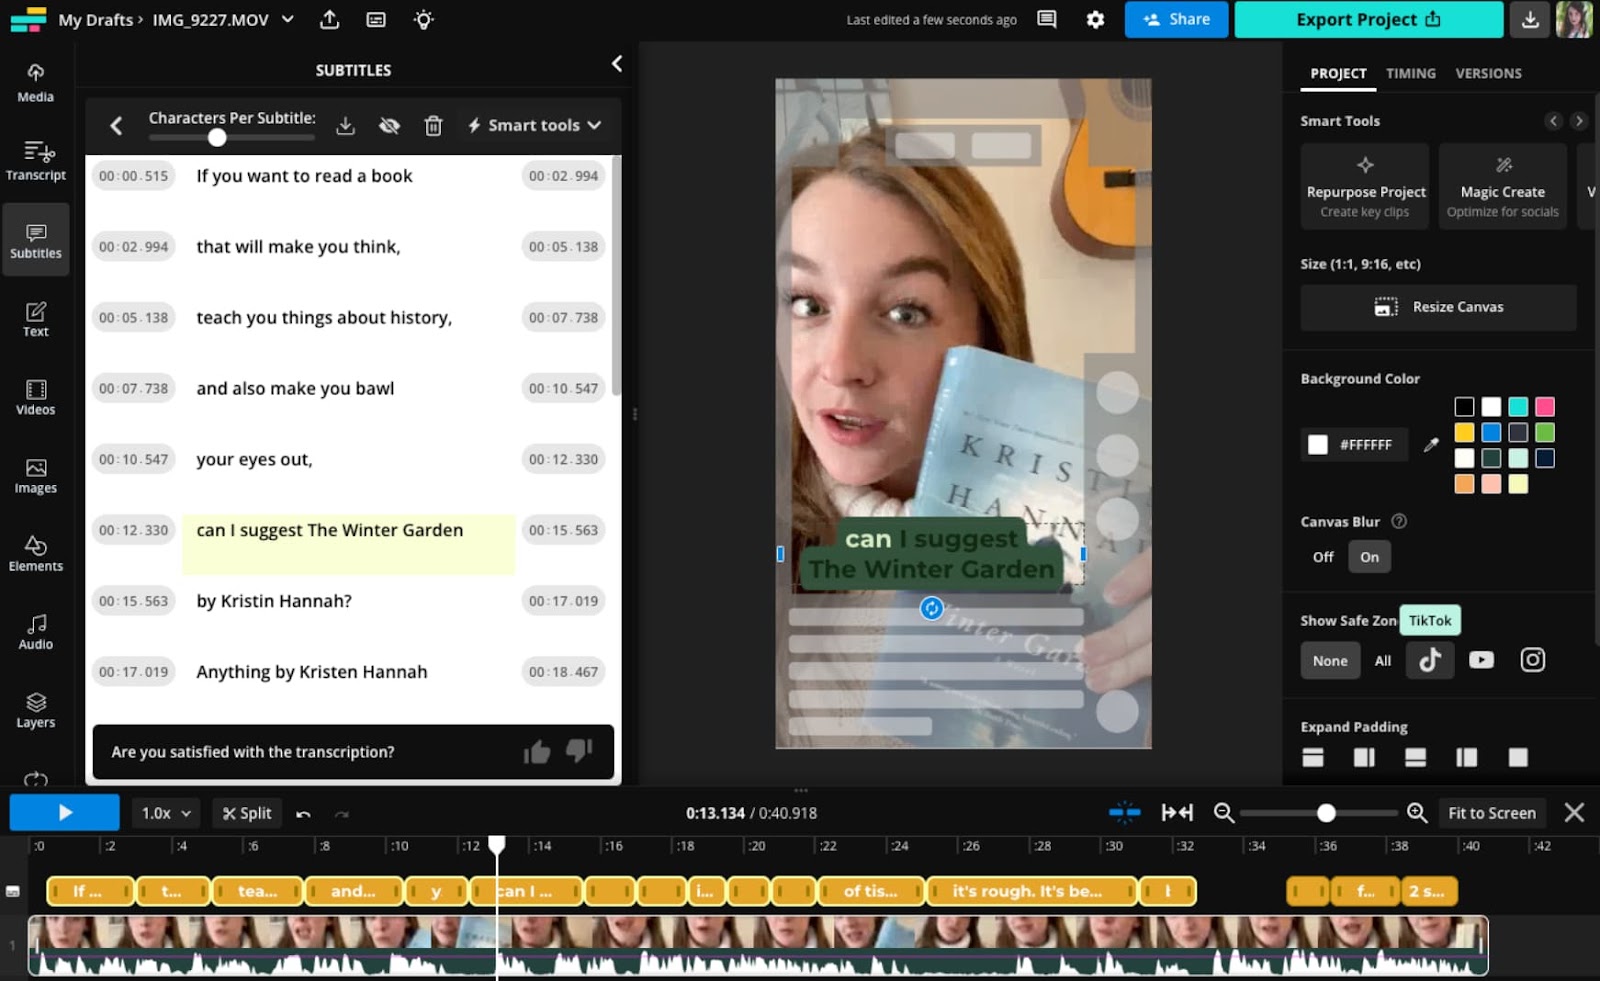Click the download icon next to Export
The image size is (1600, 981).
point(1530,19)
